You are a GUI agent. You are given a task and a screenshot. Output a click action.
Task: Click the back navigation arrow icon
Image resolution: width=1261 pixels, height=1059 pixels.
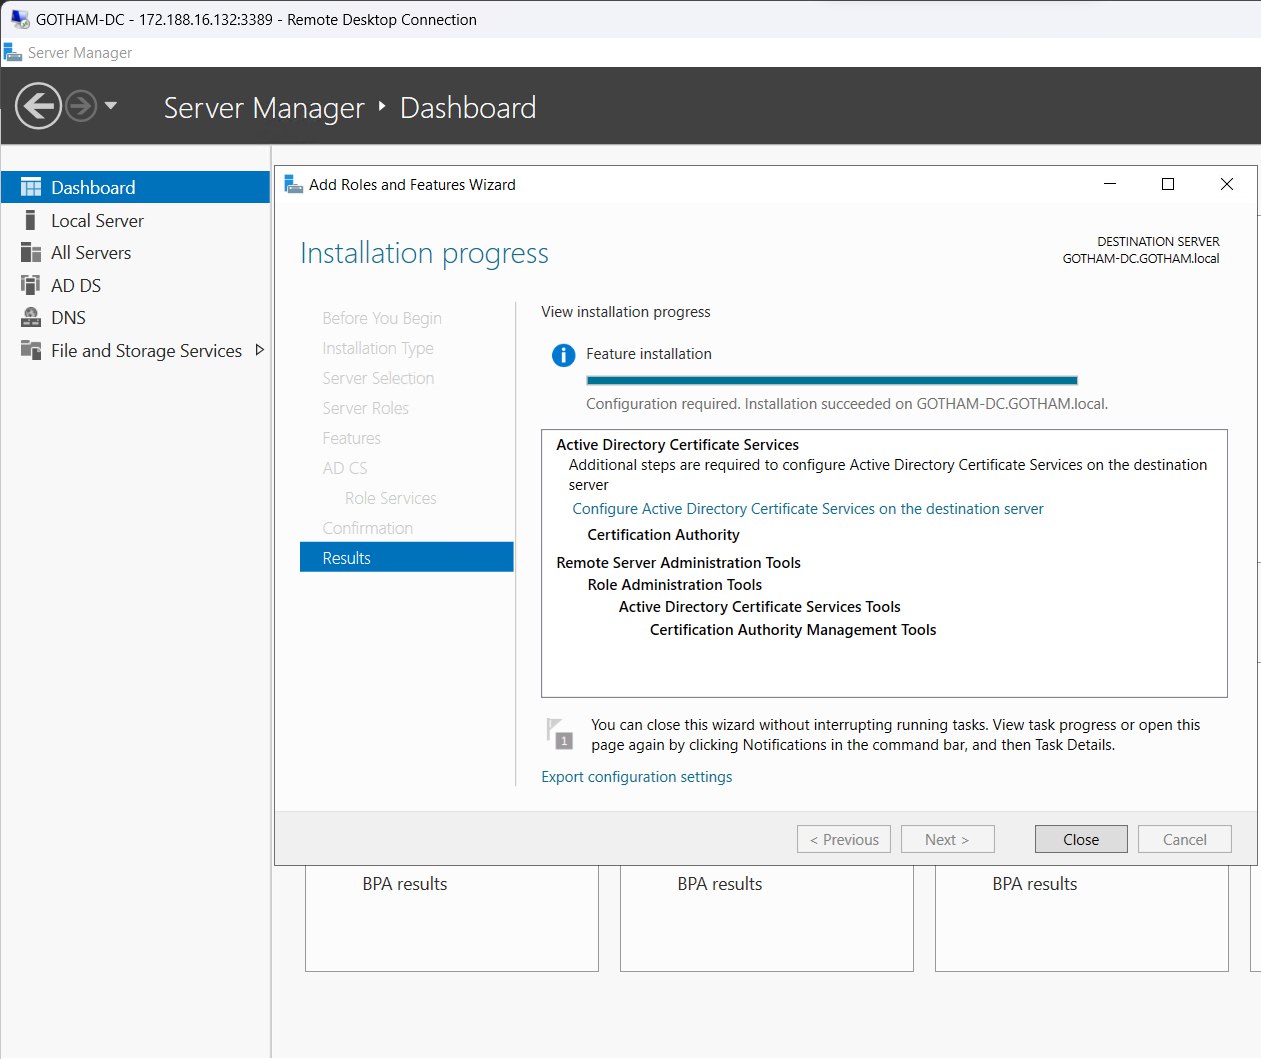39,106
